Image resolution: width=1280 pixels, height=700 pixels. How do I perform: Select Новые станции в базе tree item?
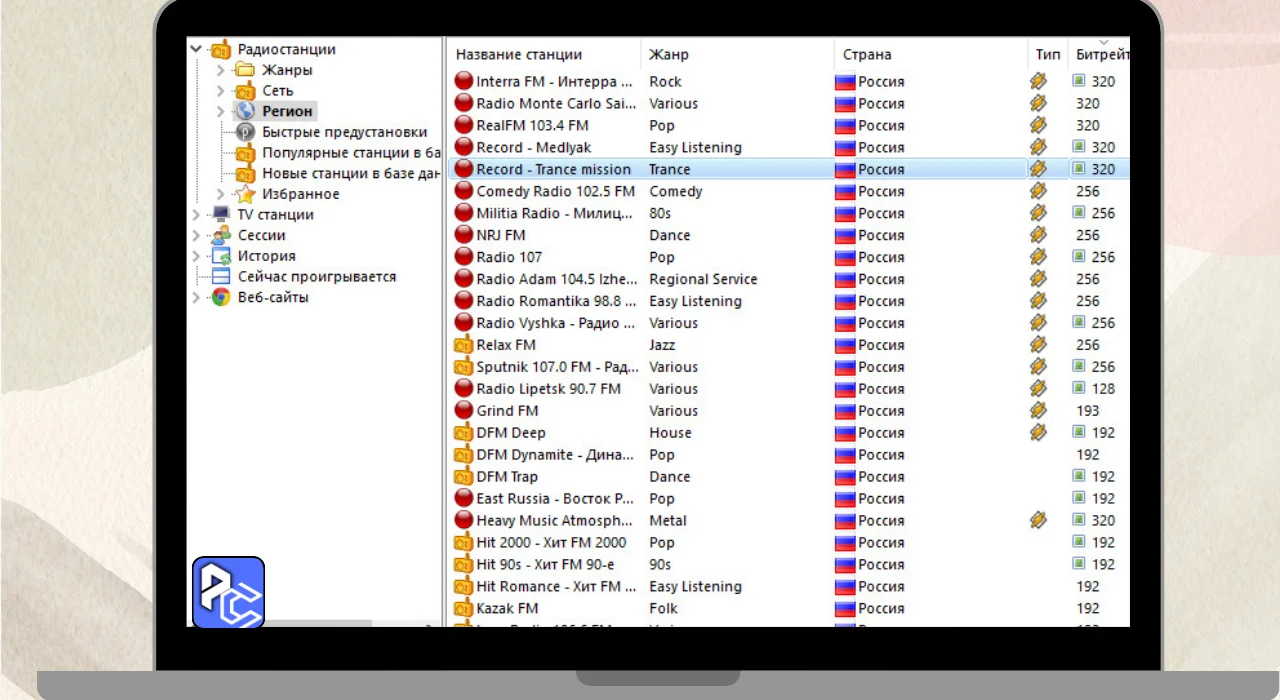351,173
